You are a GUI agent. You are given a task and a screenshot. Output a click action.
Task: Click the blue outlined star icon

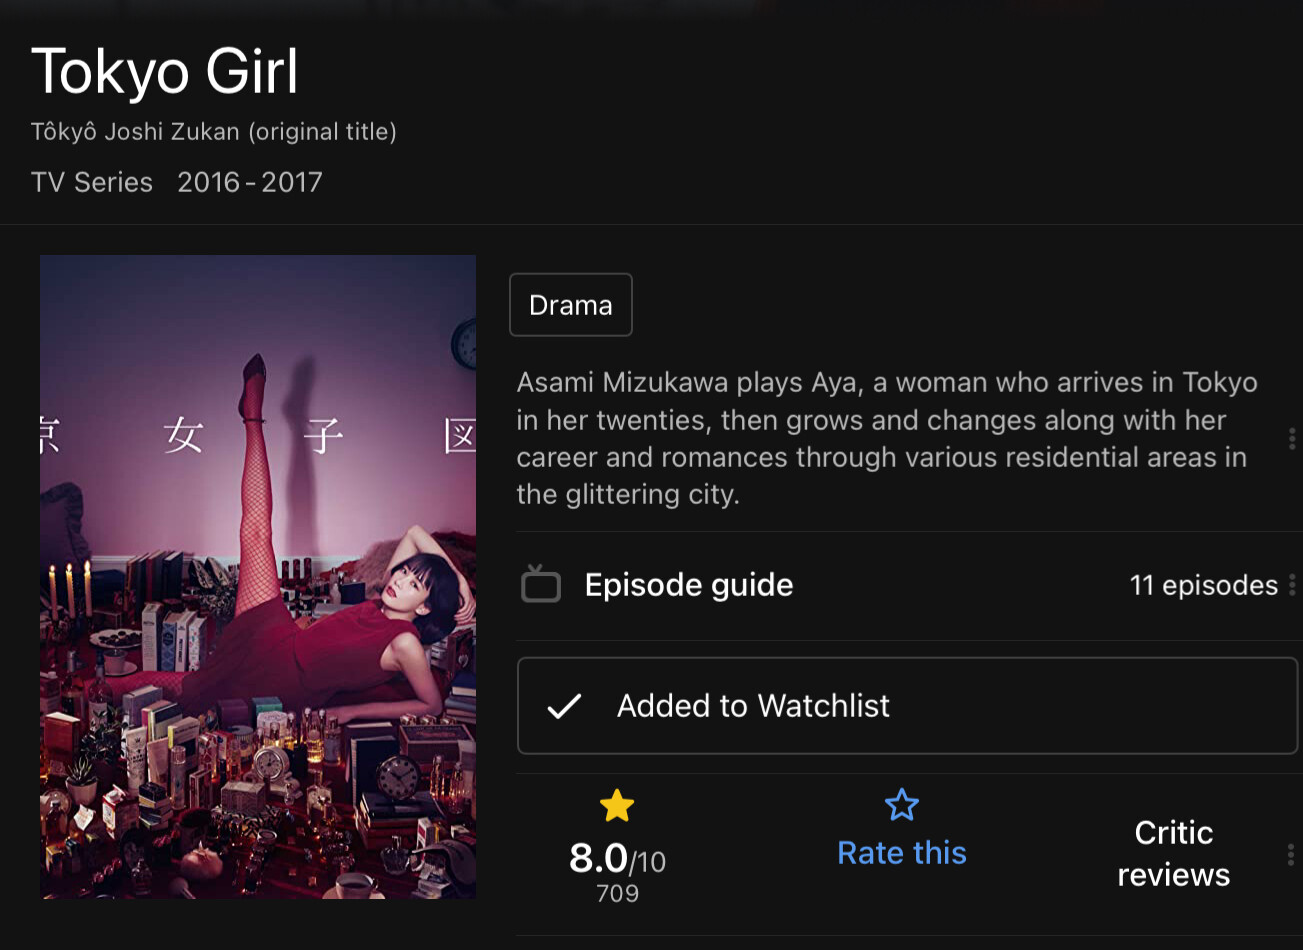(902, 806)
